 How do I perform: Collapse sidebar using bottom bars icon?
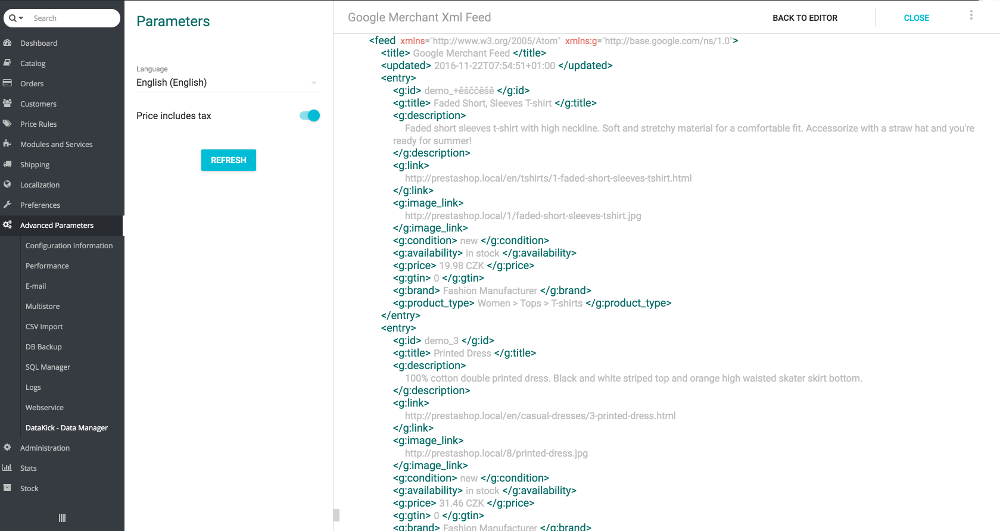62,518
